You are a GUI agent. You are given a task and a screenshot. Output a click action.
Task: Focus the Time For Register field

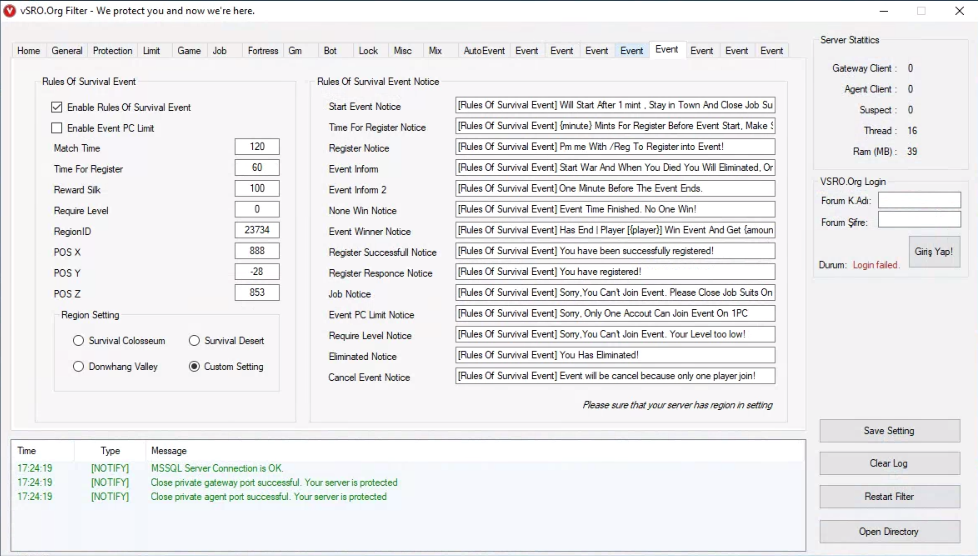257,167
